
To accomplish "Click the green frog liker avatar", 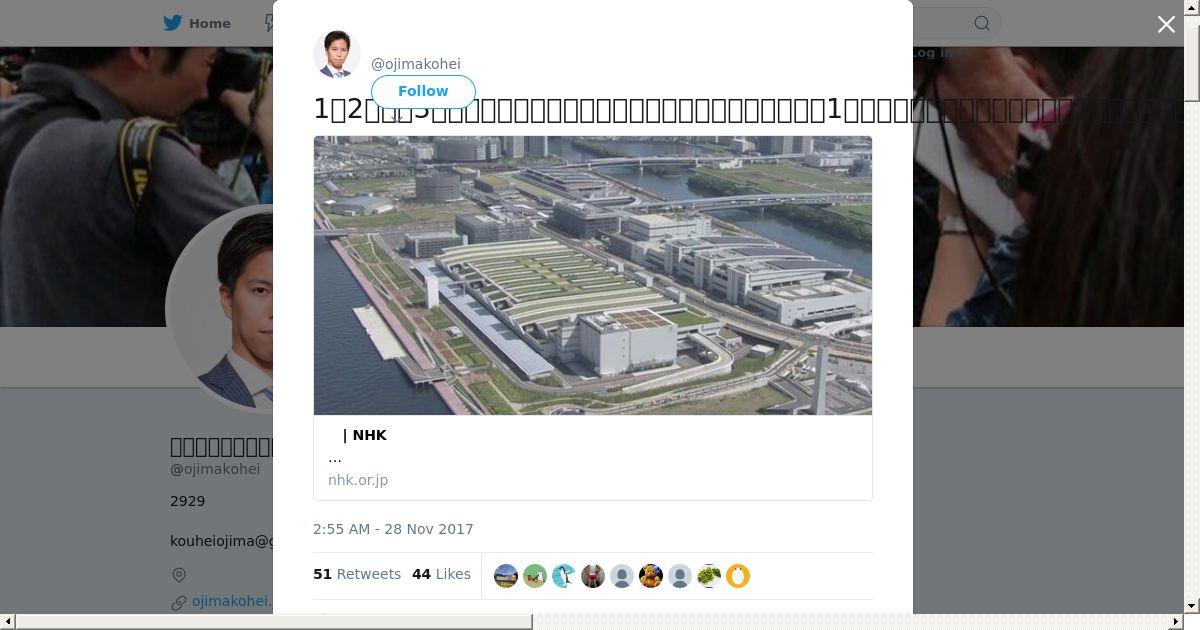I will (709, 576).
